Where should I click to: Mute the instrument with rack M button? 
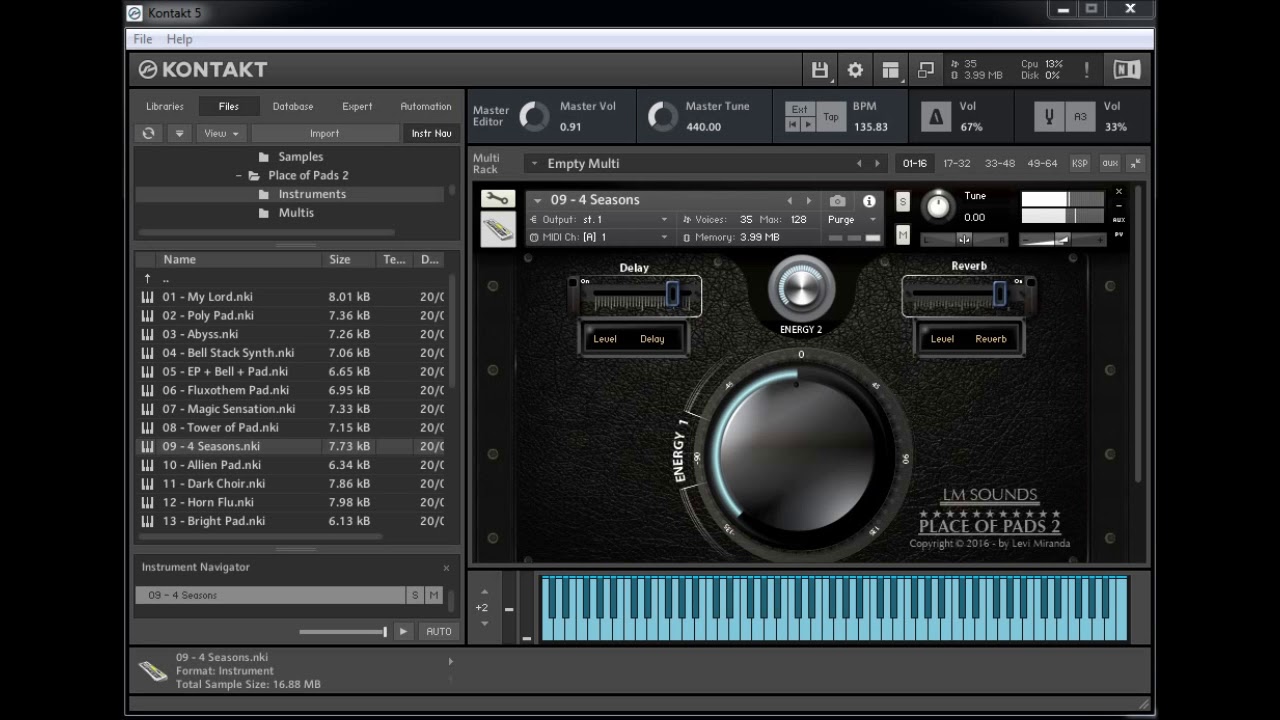pos(903,235)
